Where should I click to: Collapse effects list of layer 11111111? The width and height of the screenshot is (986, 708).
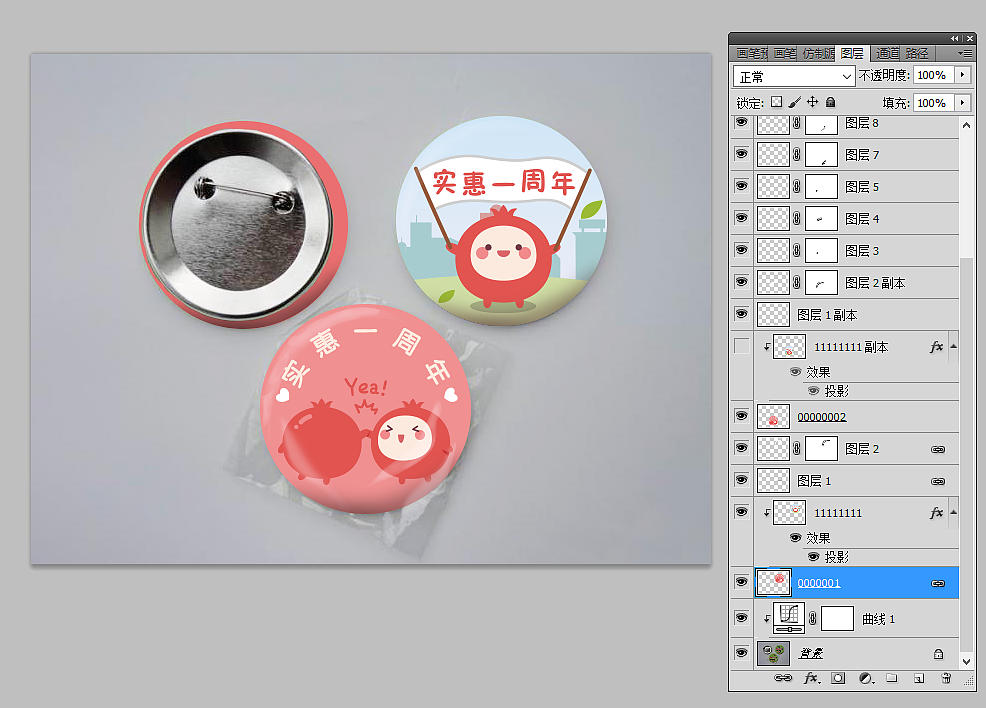[x=953, y=512]
